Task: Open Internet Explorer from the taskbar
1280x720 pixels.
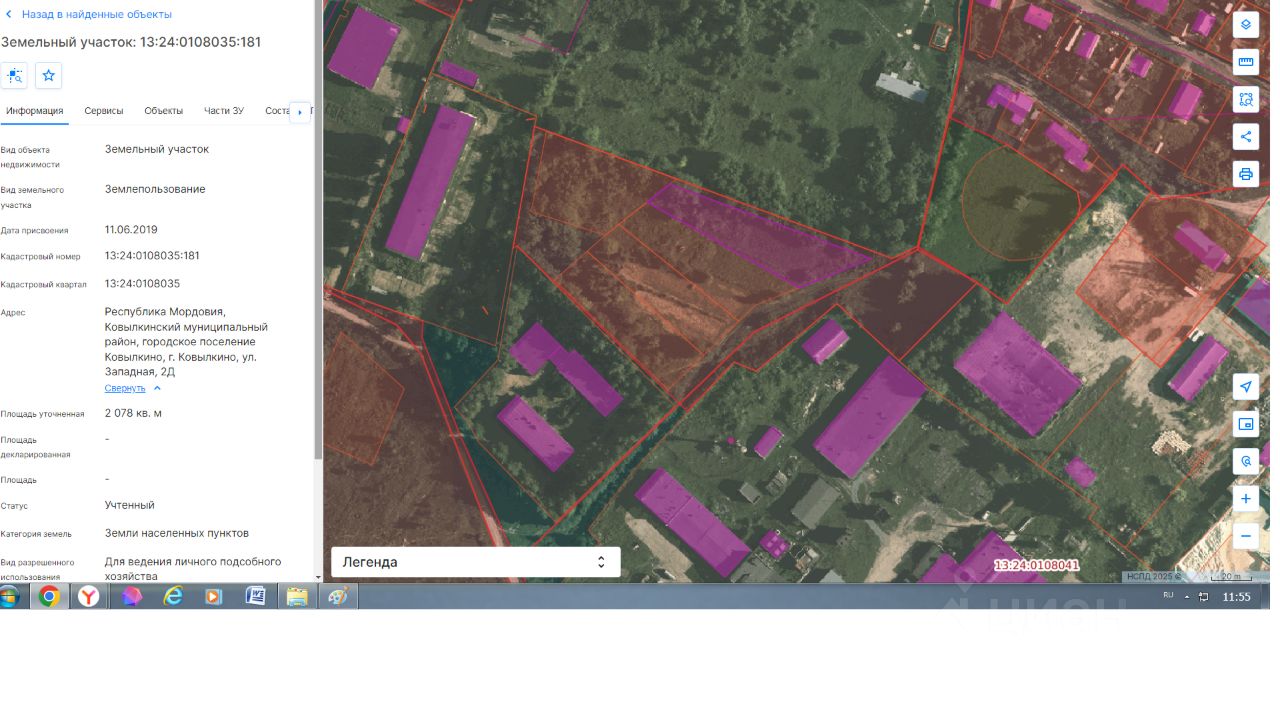Action: [173, 597]
